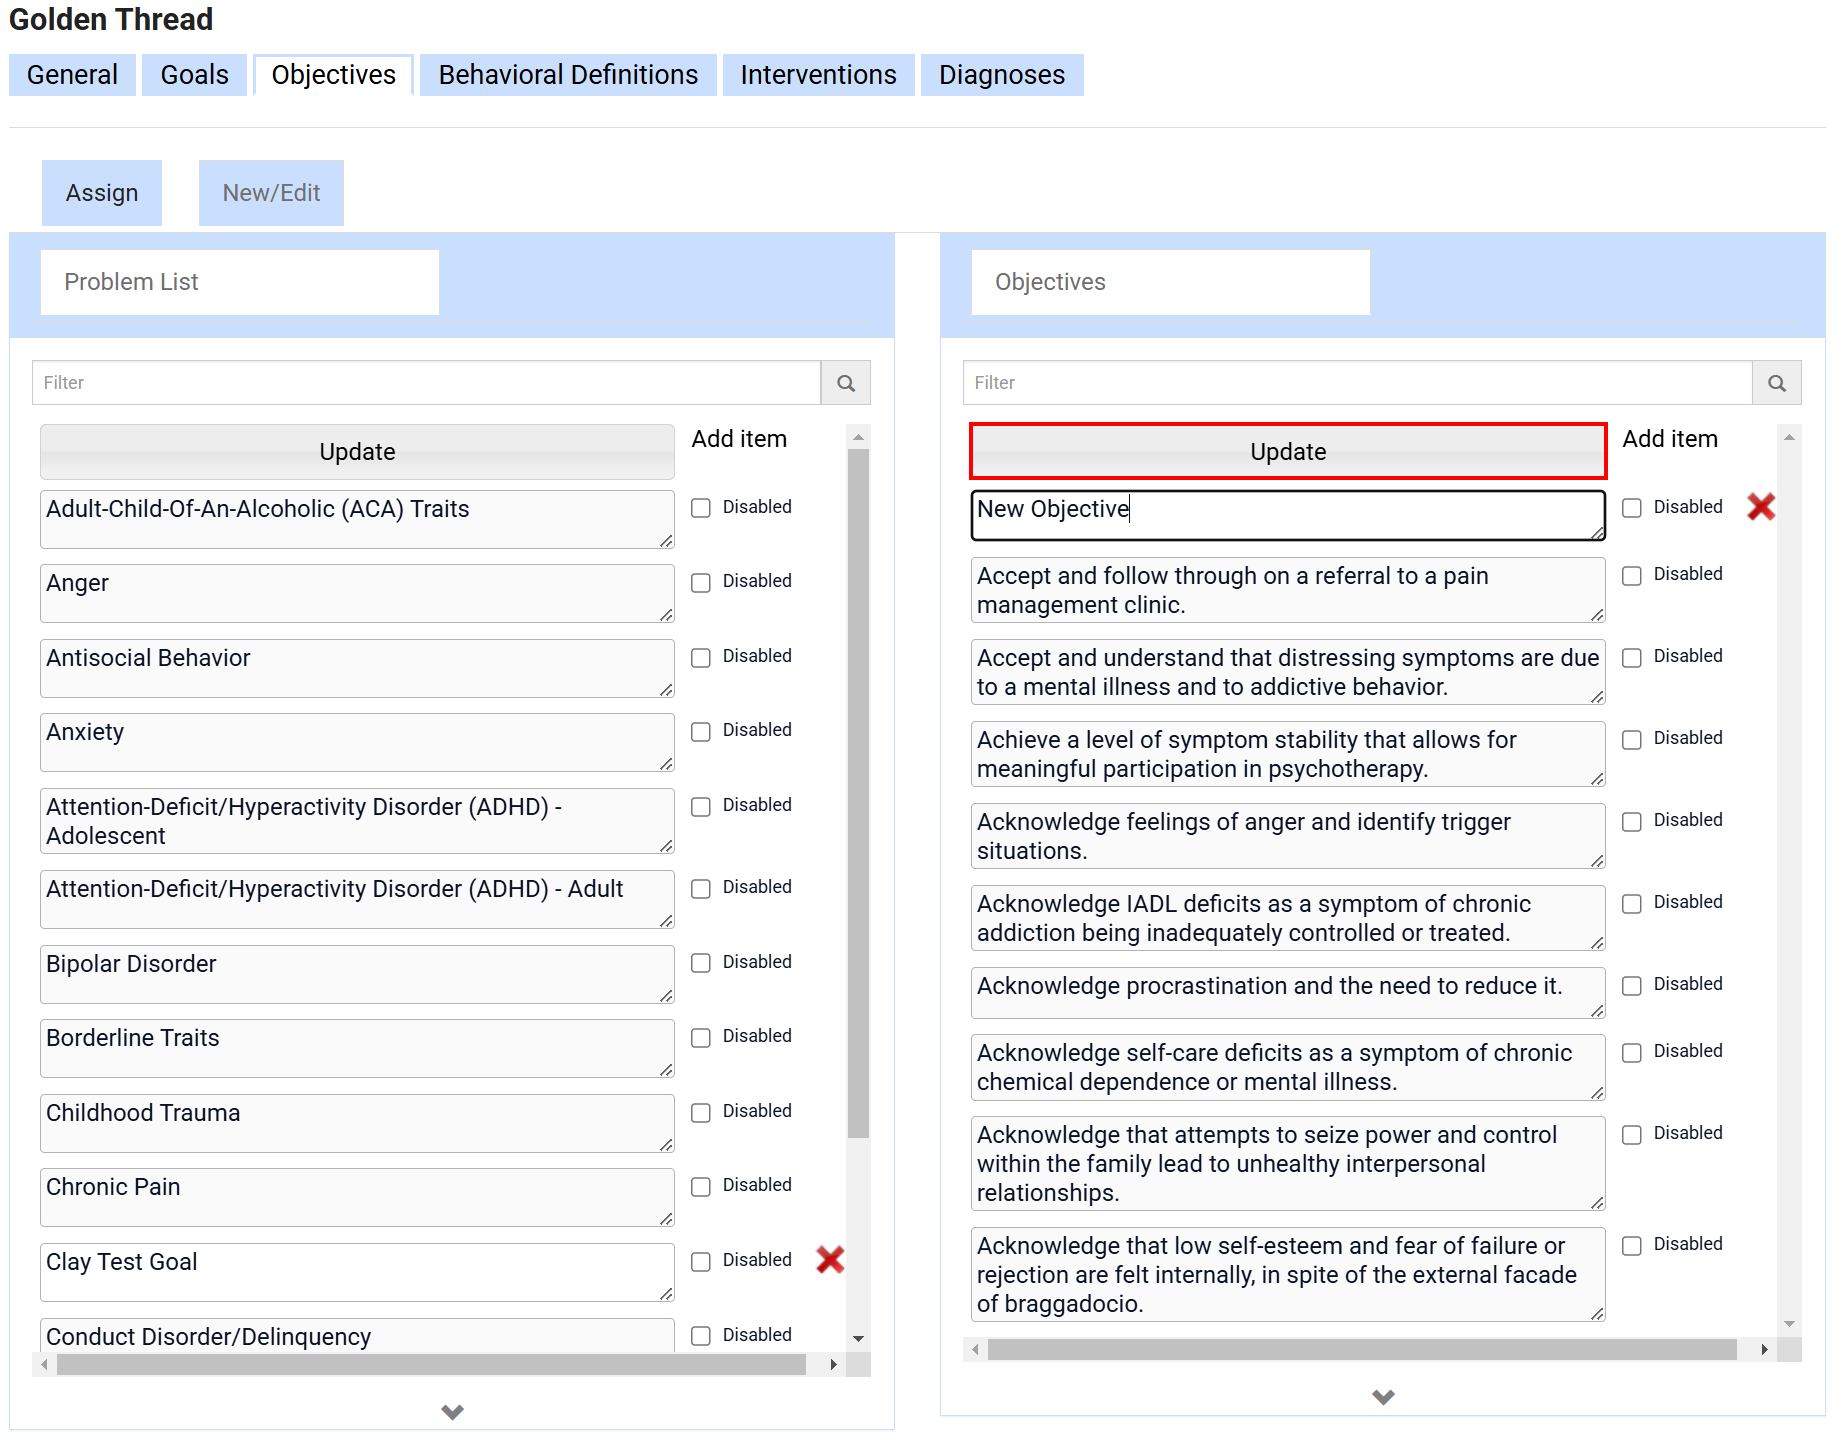Check Disabled box for Anxiety
This screenshot has height=1435, width=1838.
point(701,732)
